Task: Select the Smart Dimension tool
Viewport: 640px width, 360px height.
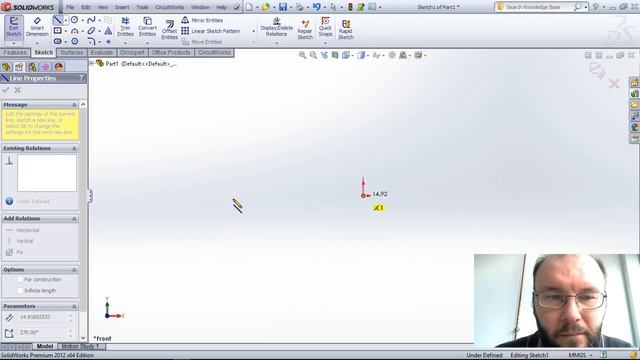Action: point(37,27)
